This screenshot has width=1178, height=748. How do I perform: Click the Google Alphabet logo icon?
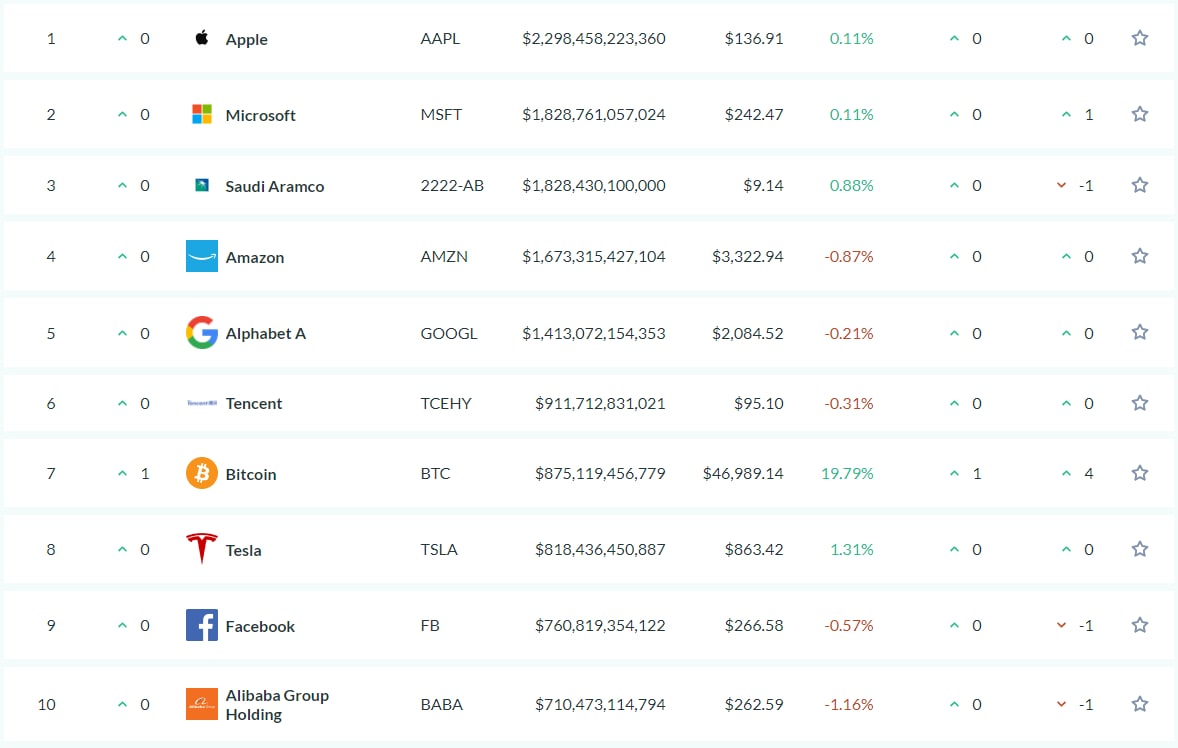point(202,332)
